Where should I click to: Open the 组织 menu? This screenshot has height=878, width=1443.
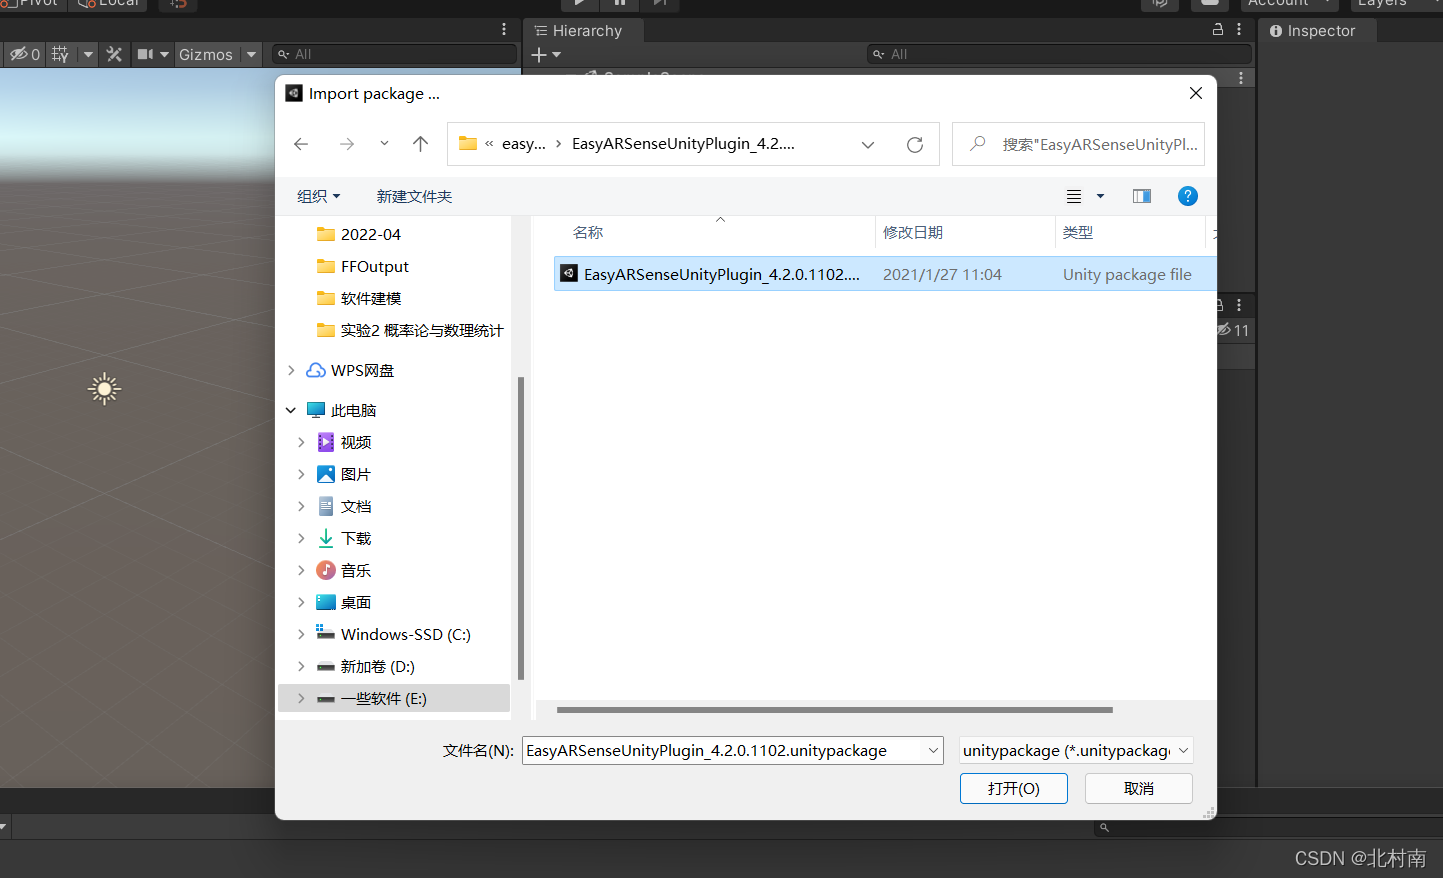click(318, 196)
